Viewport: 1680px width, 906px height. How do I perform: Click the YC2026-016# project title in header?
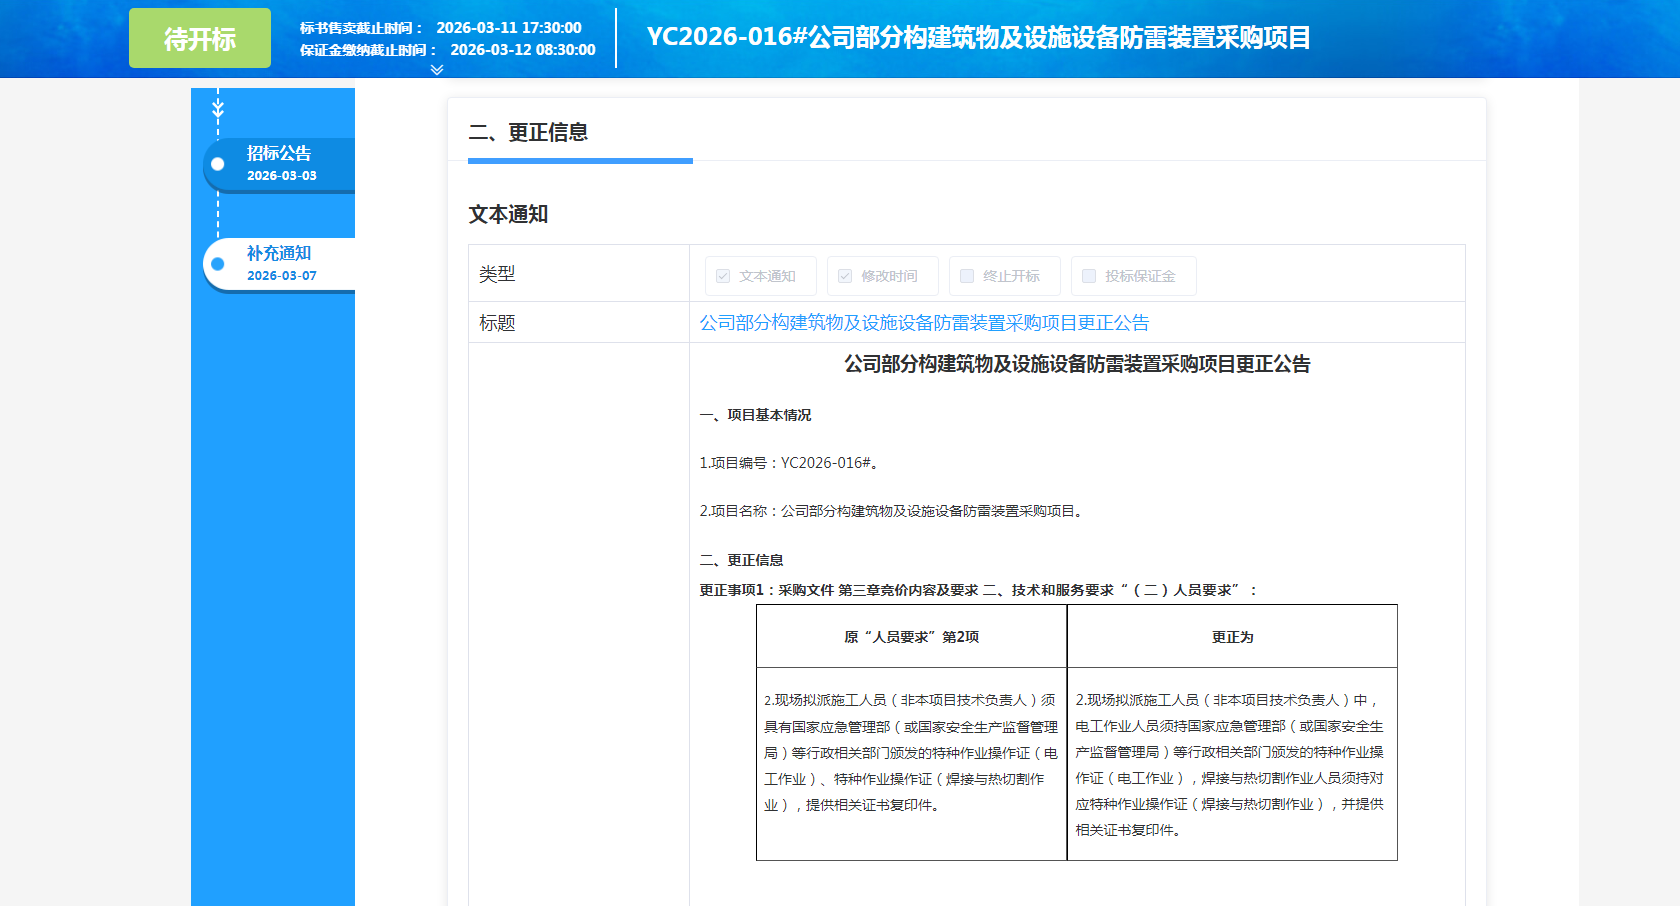(978, 38)
